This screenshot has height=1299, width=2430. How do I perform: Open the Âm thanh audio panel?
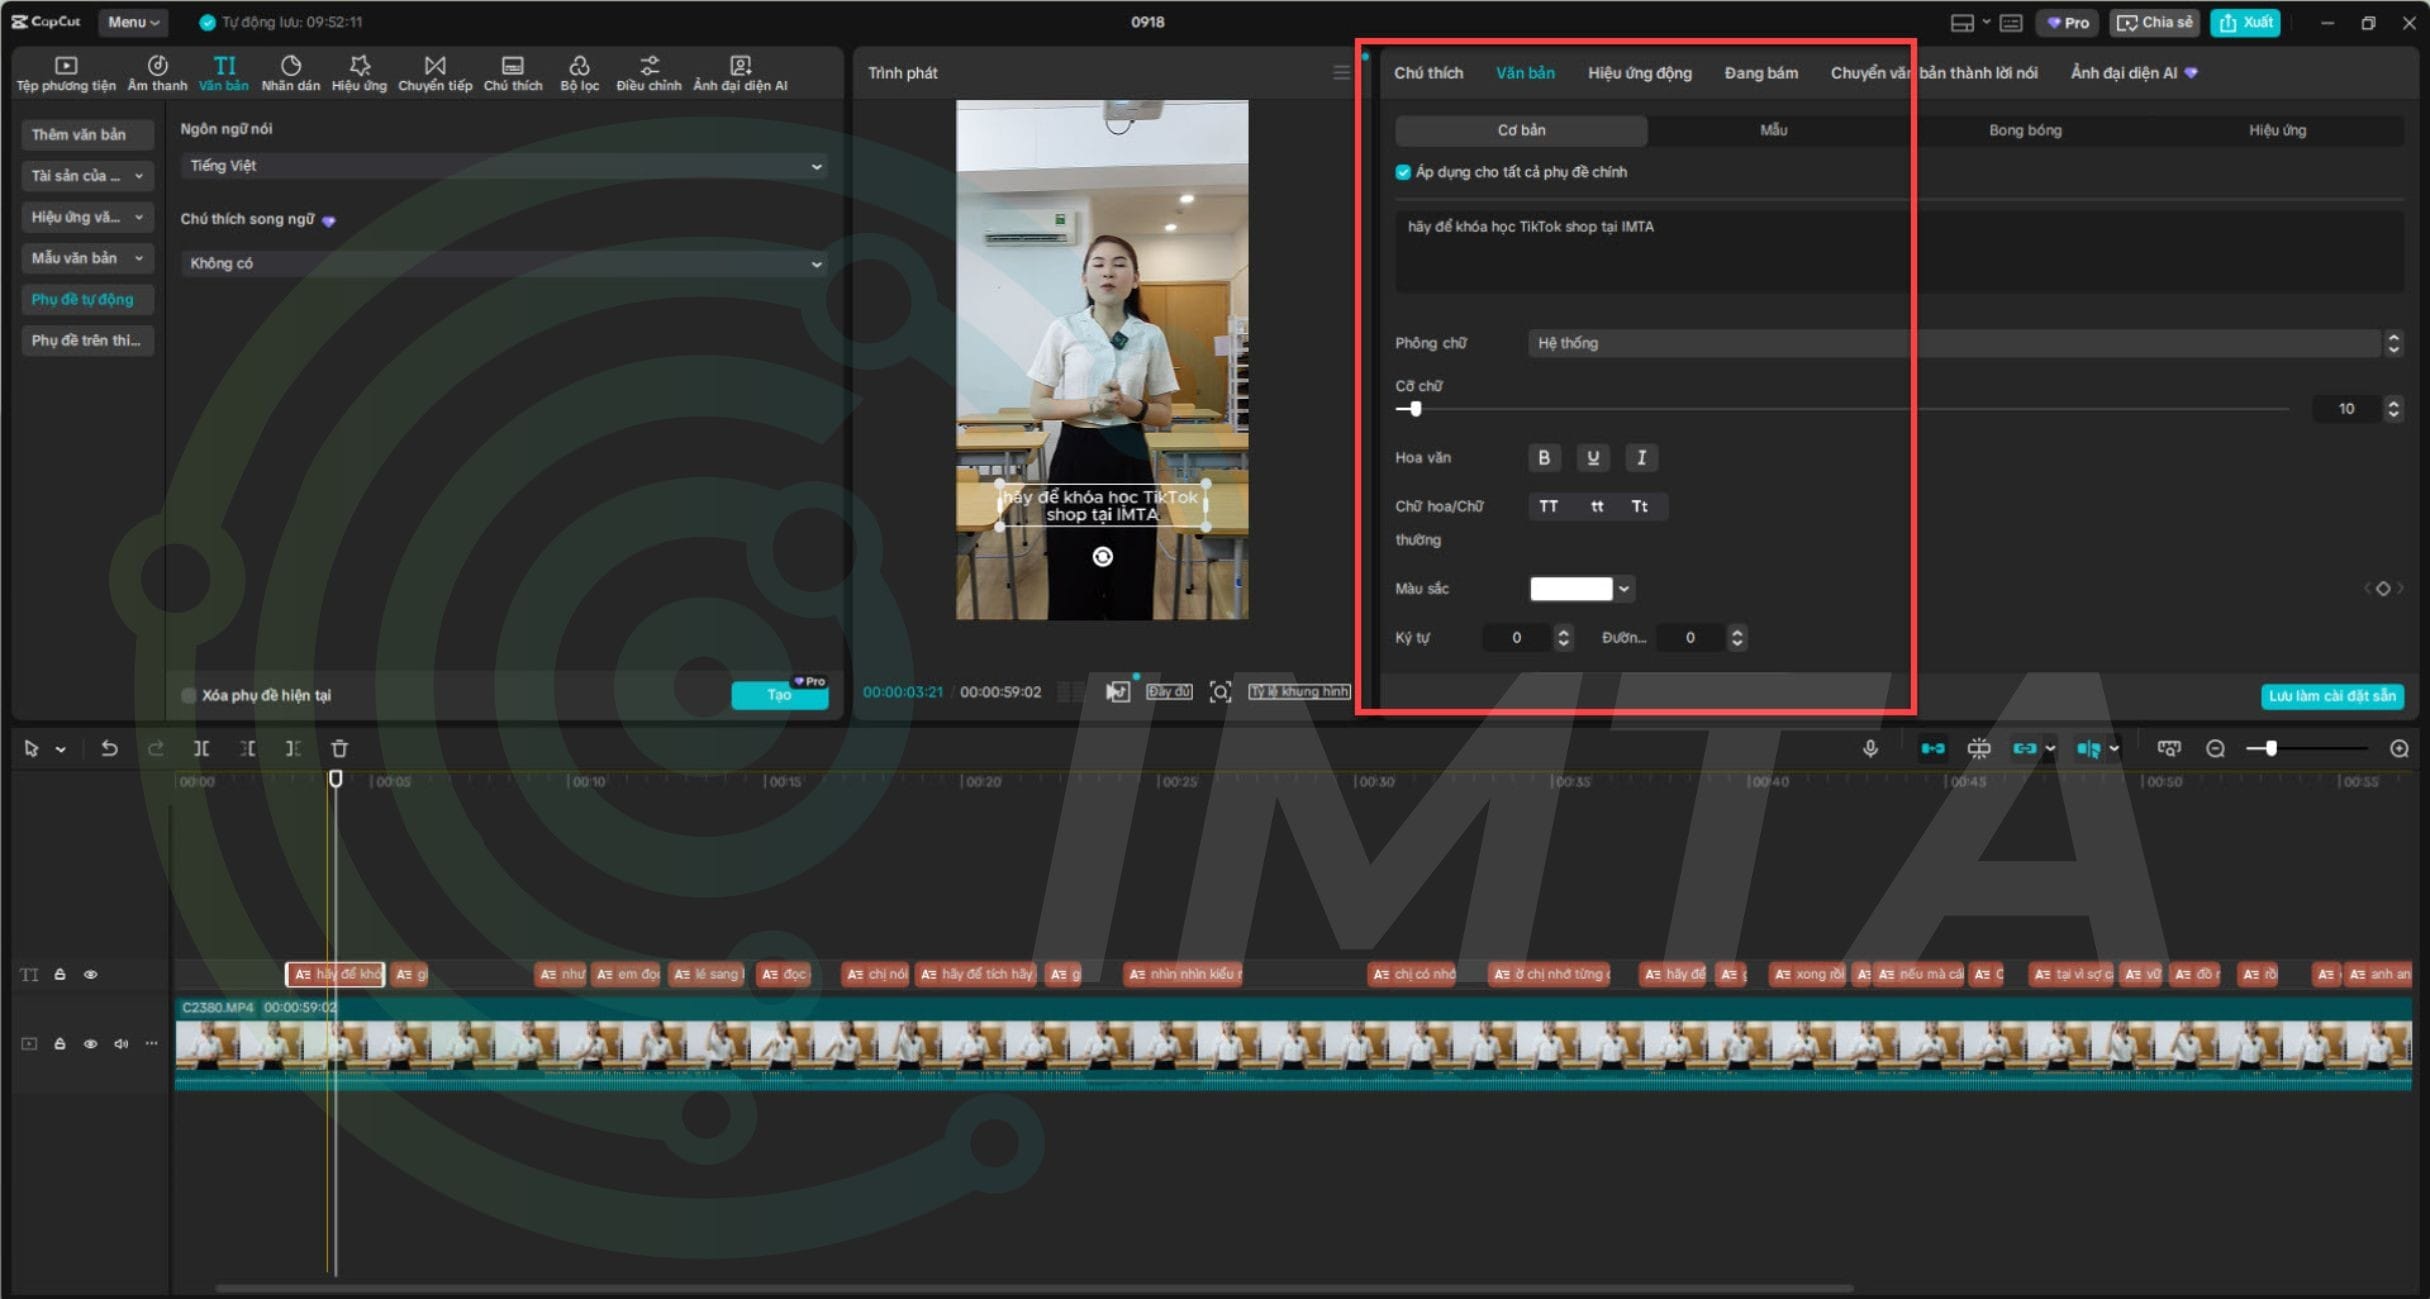click(157, 73)
